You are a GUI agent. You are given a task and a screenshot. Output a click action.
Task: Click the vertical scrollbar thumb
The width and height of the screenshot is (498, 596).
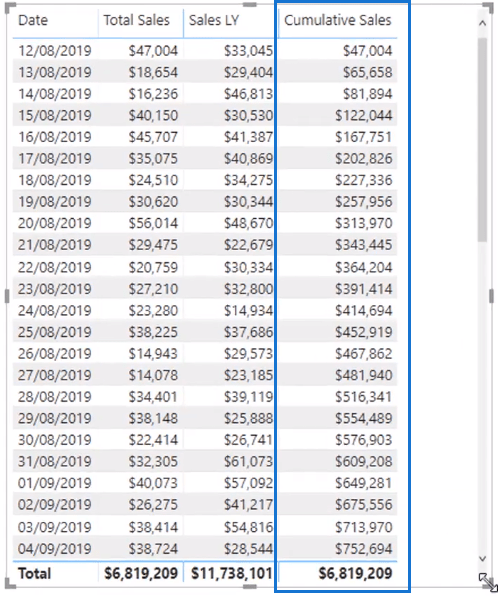coord(482,139)
